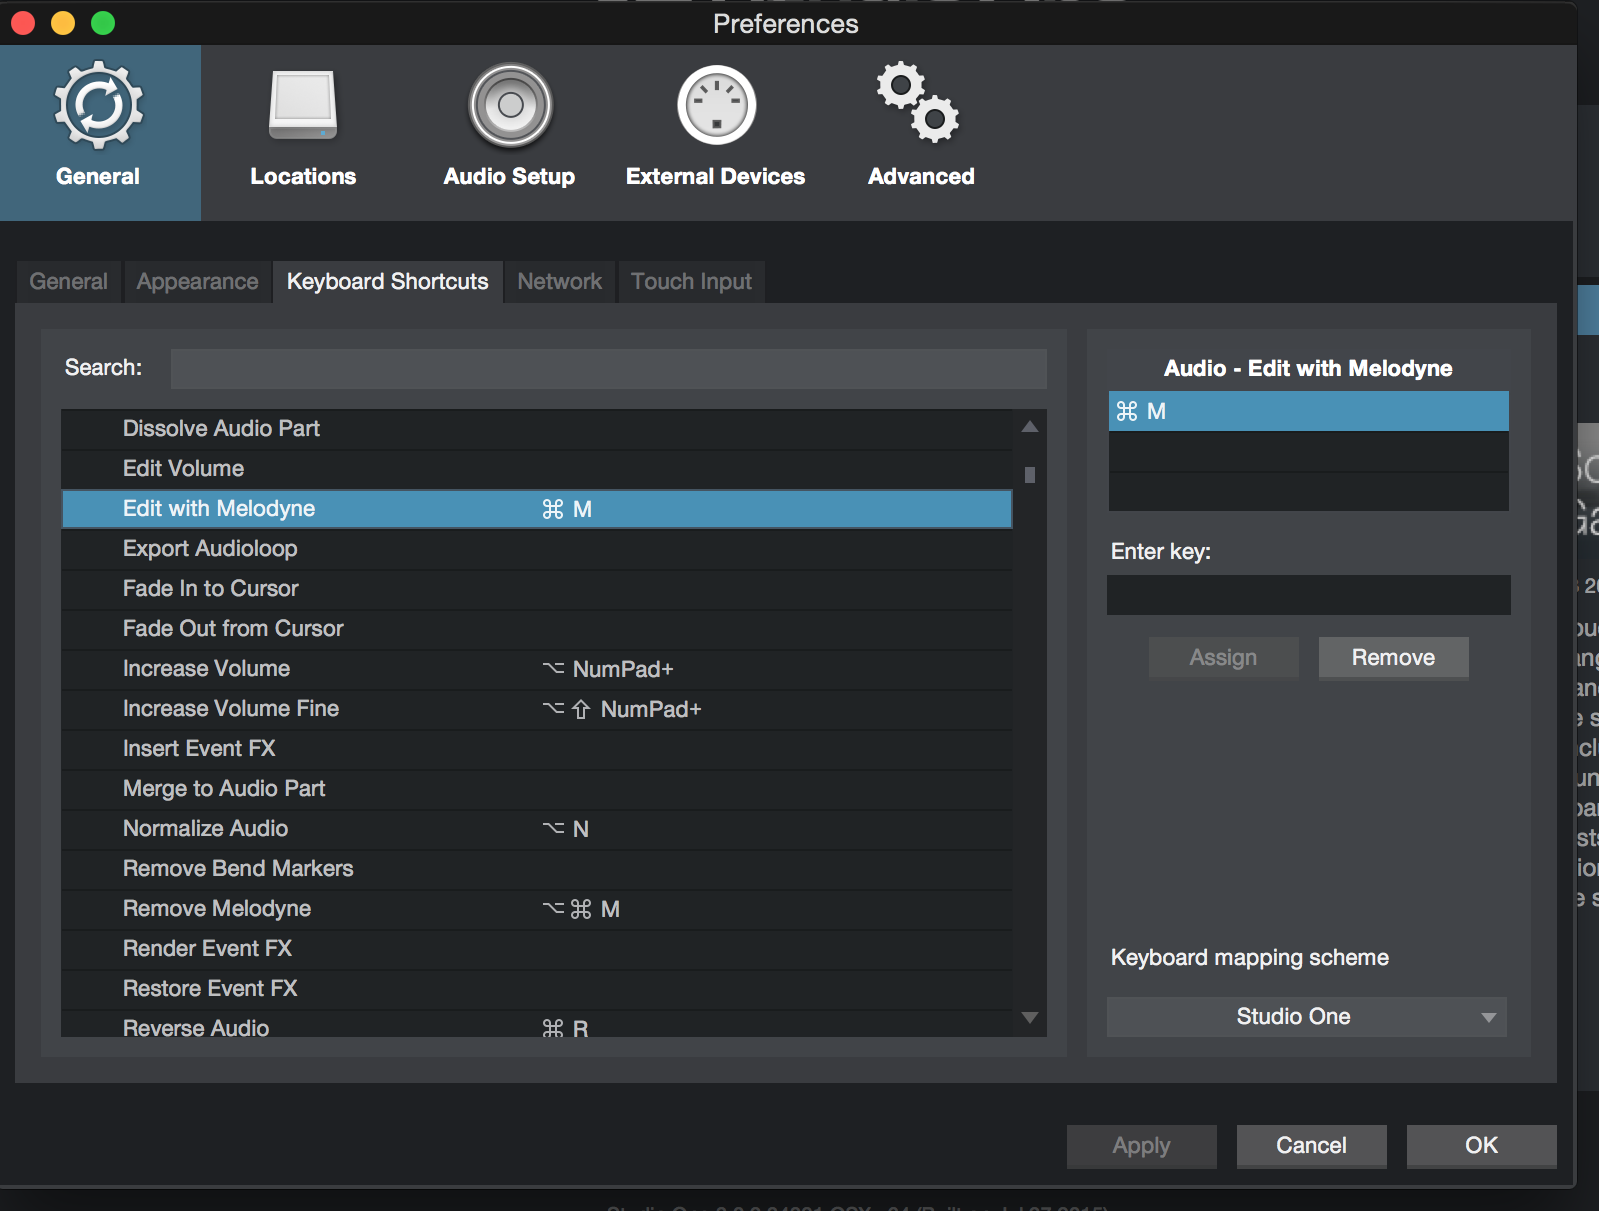Select the ⌘ M entry in assigned keys list

tap(1308, 411)
